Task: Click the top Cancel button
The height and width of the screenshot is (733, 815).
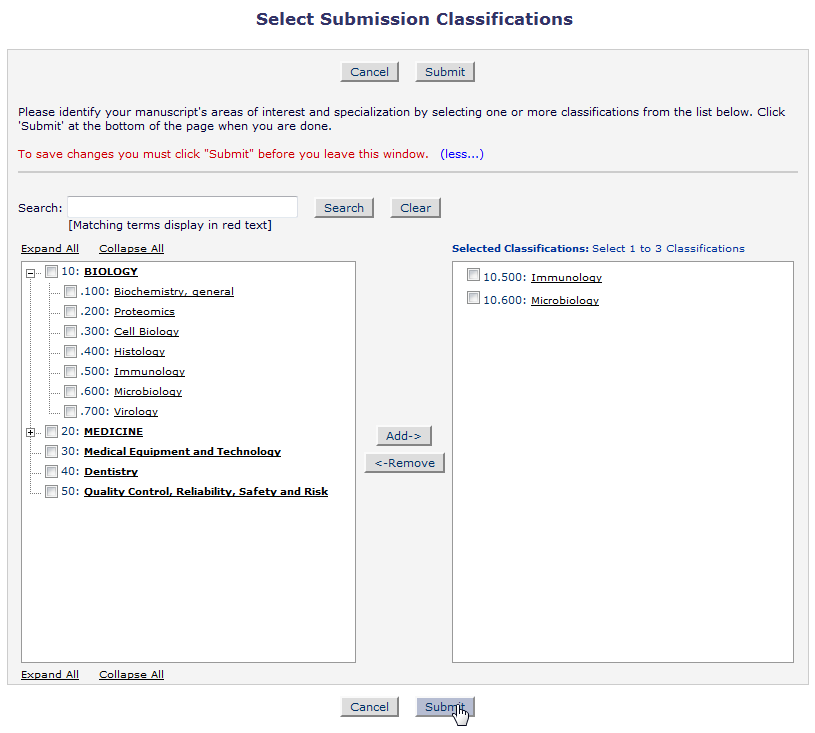Action: (370, 72)
